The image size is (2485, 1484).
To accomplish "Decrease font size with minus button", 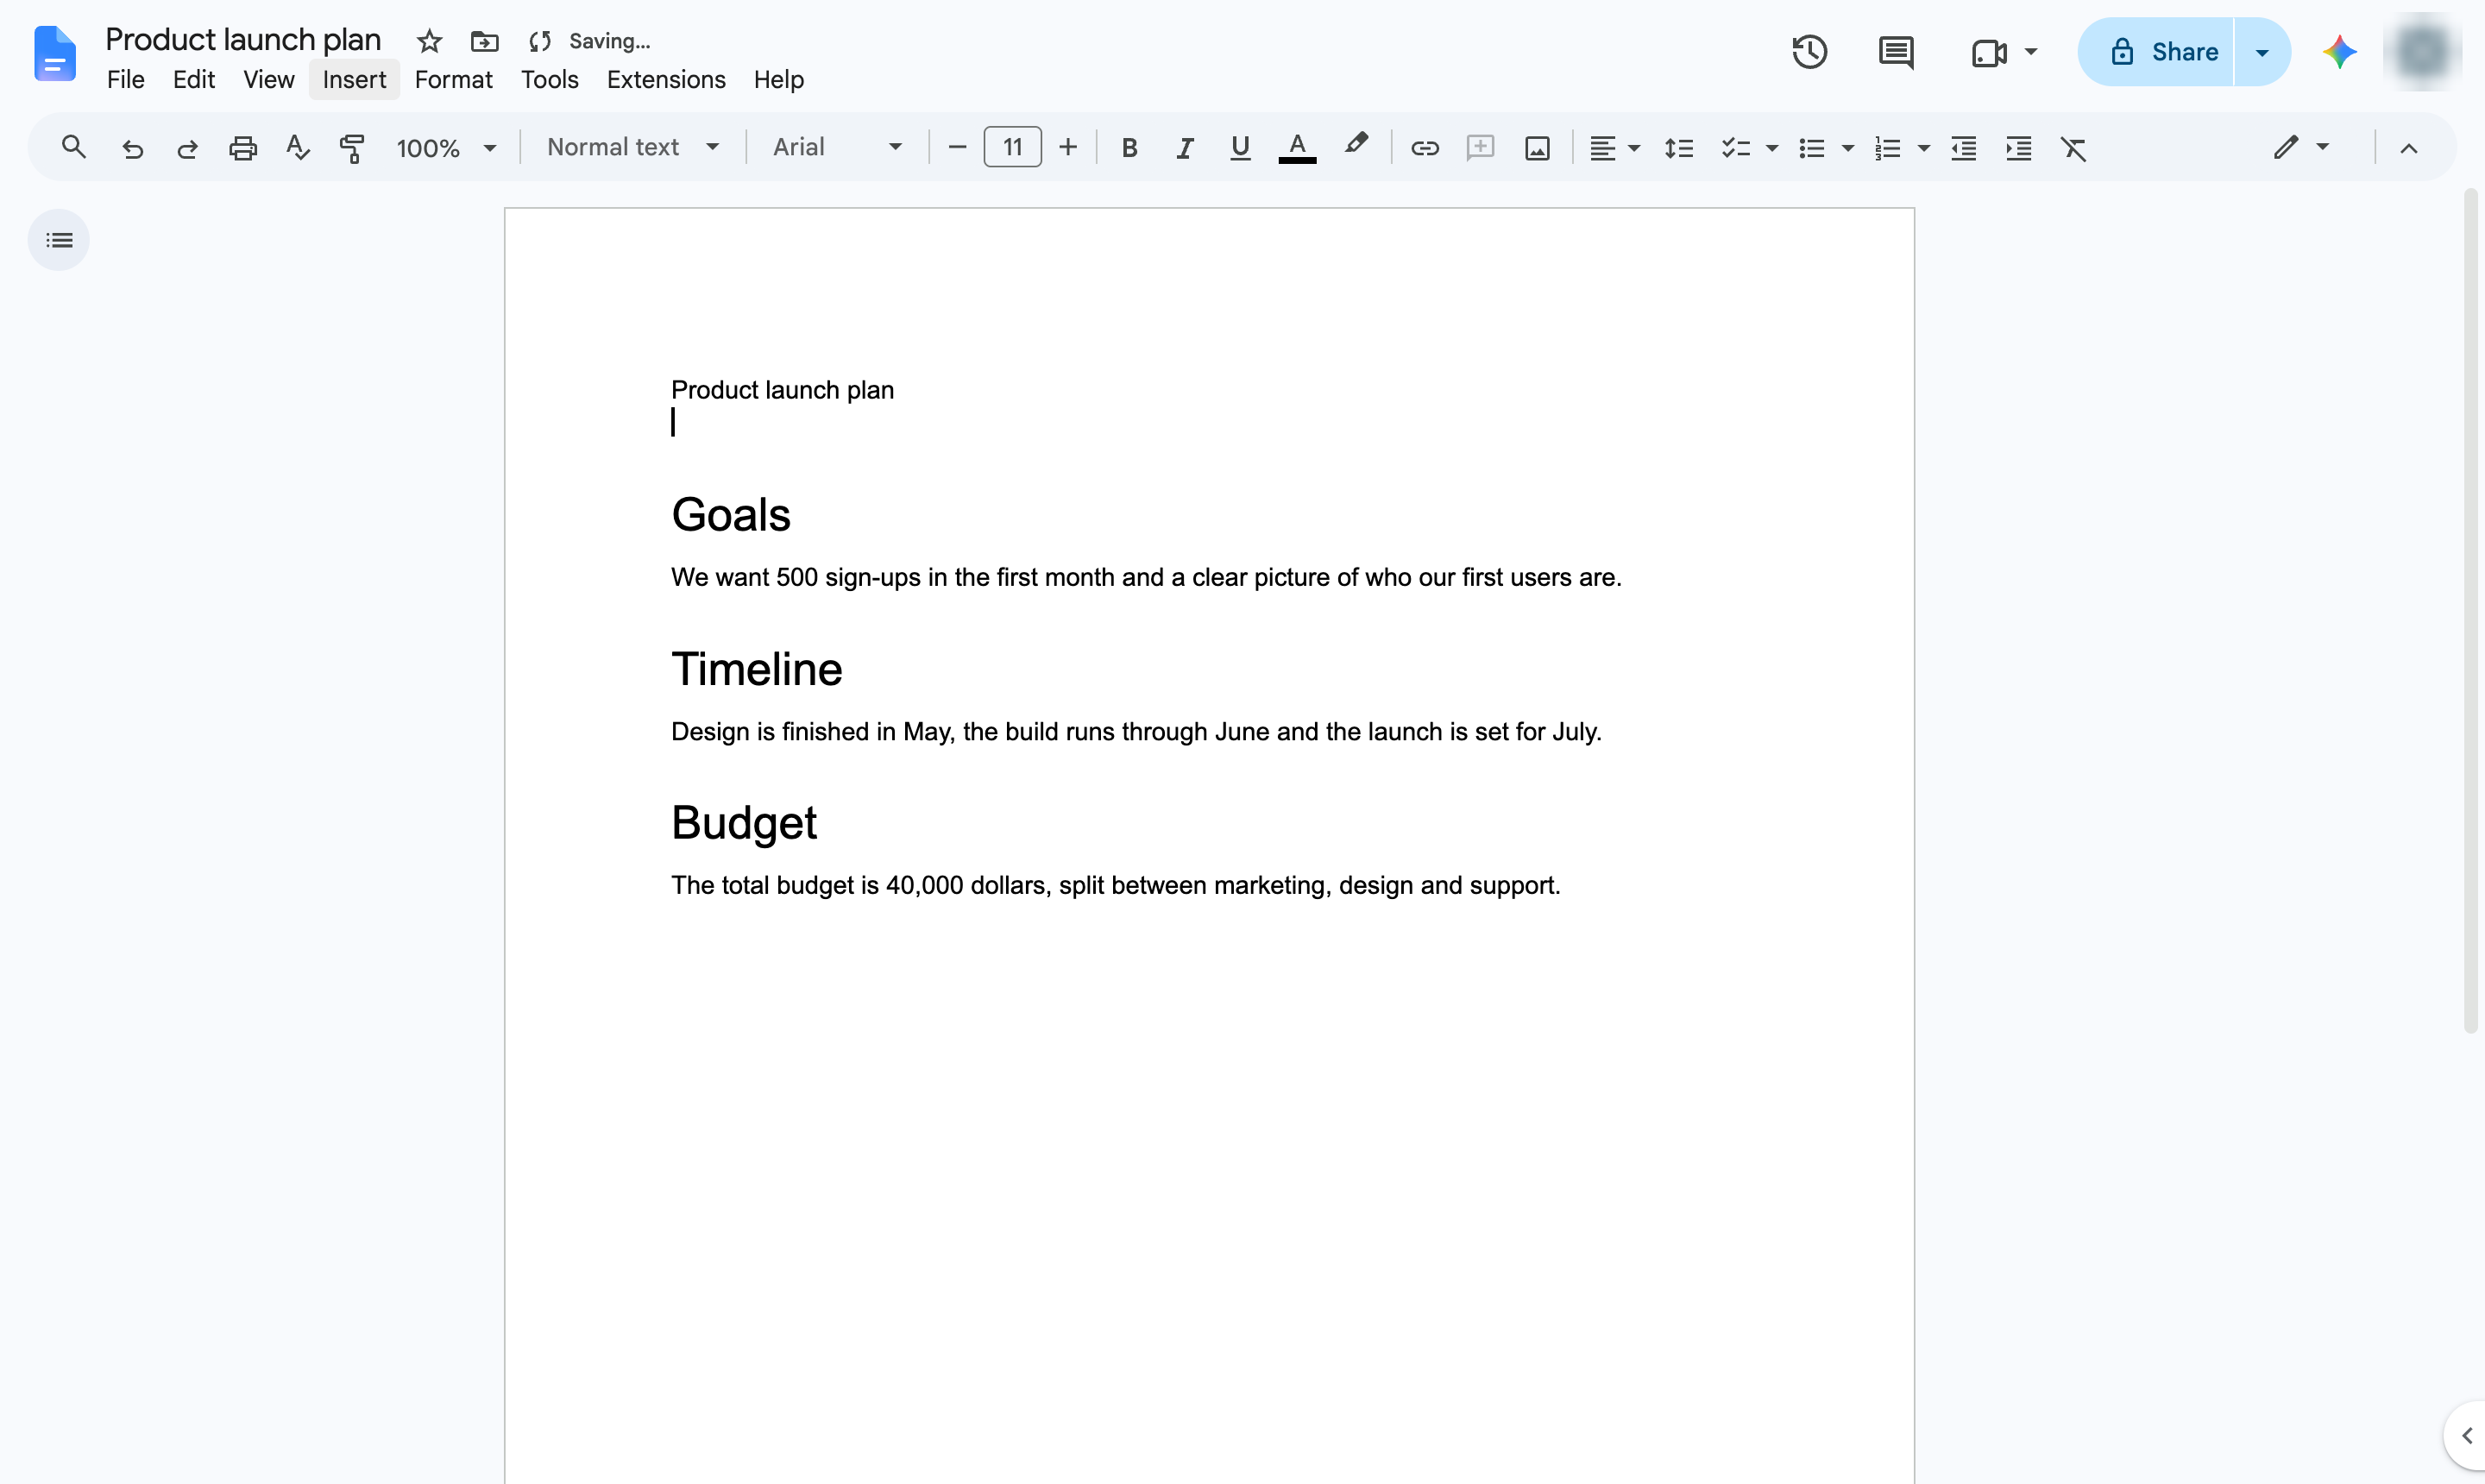I will click(957, 148).
